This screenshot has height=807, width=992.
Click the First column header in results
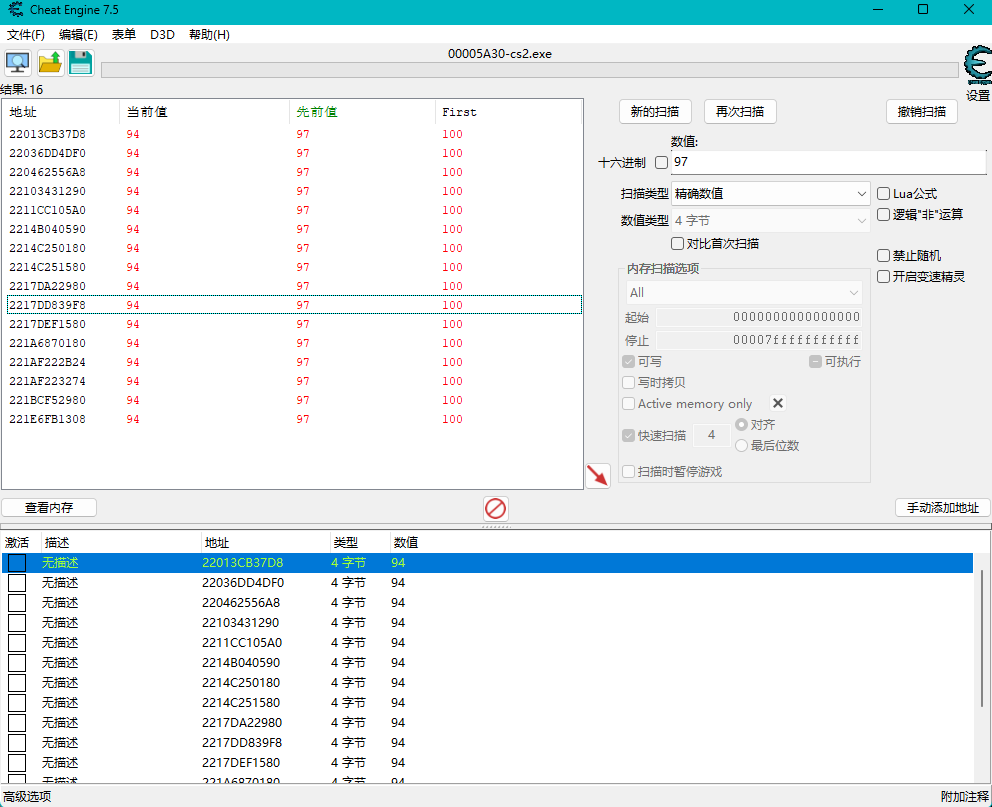pos(508,112)
